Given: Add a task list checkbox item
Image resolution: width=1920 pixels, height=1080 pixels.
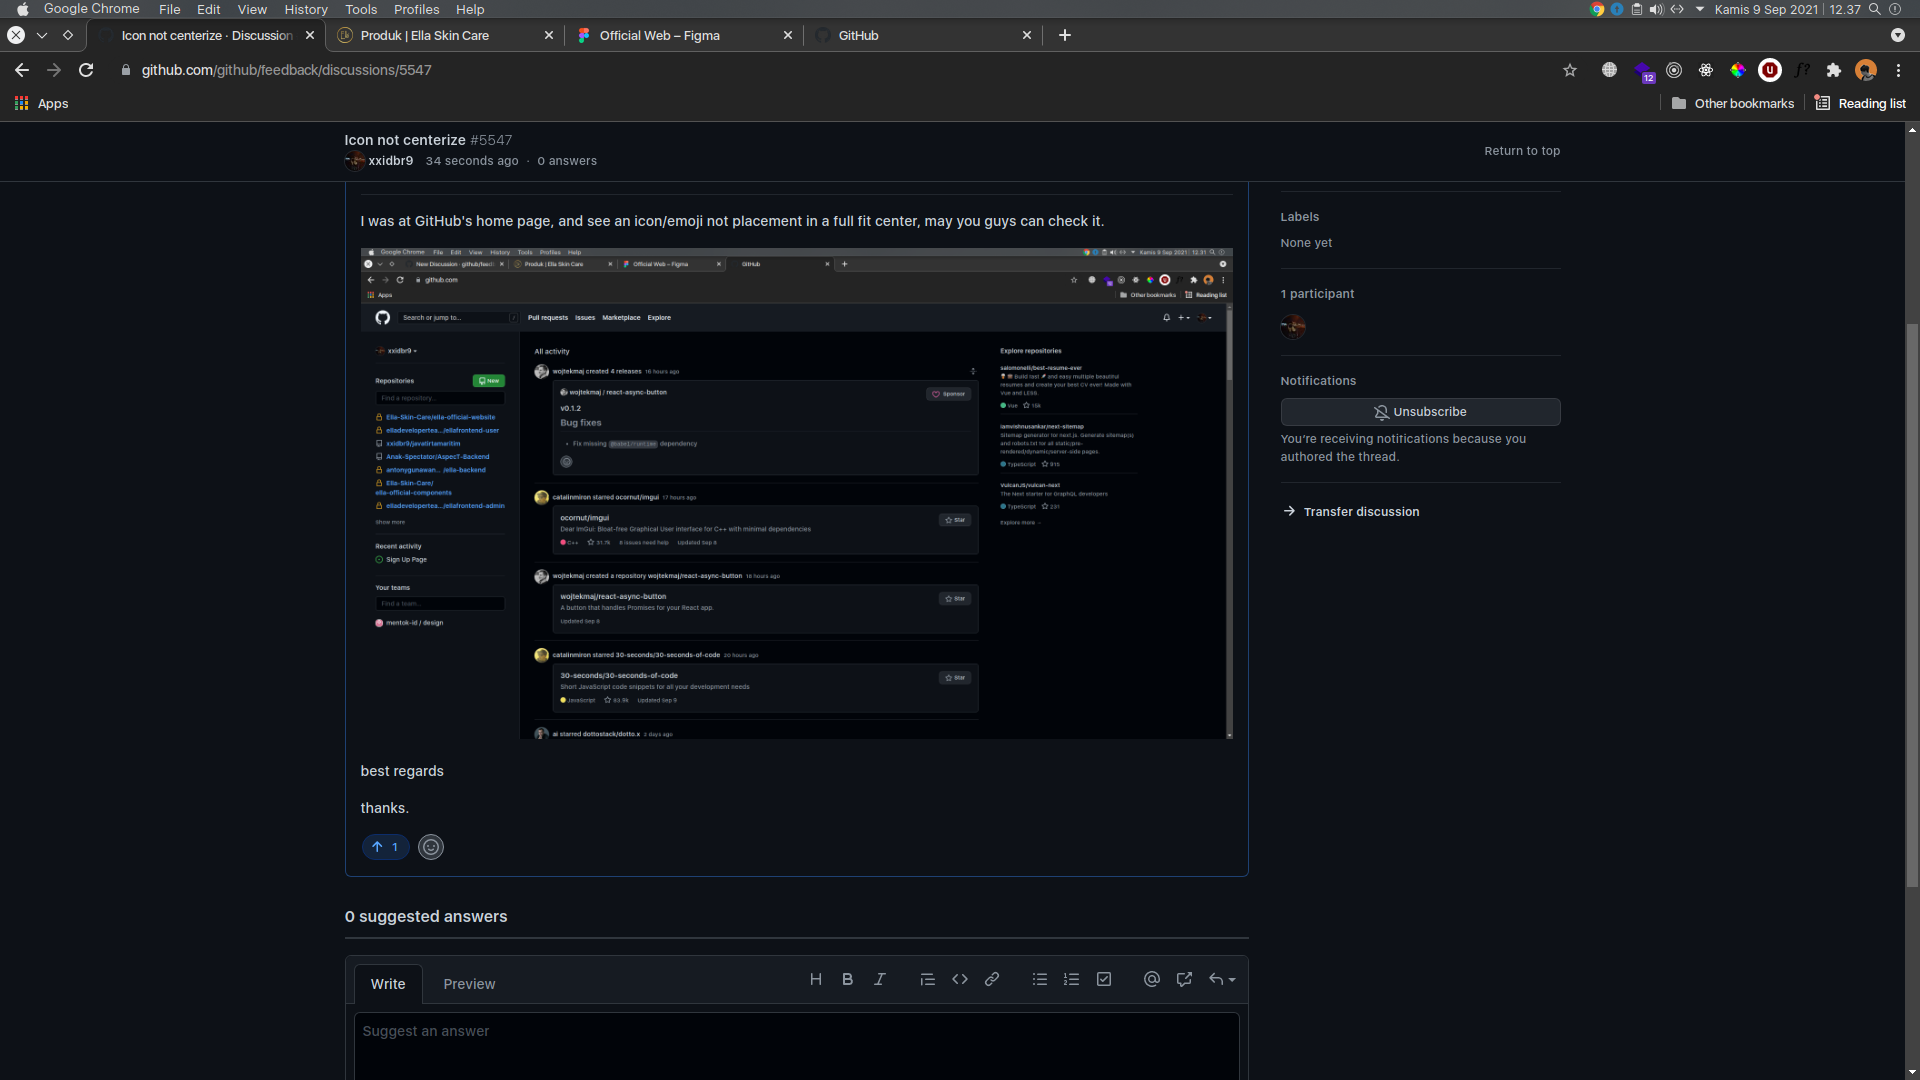Looking at the screenshot, I should [1103, 980].
